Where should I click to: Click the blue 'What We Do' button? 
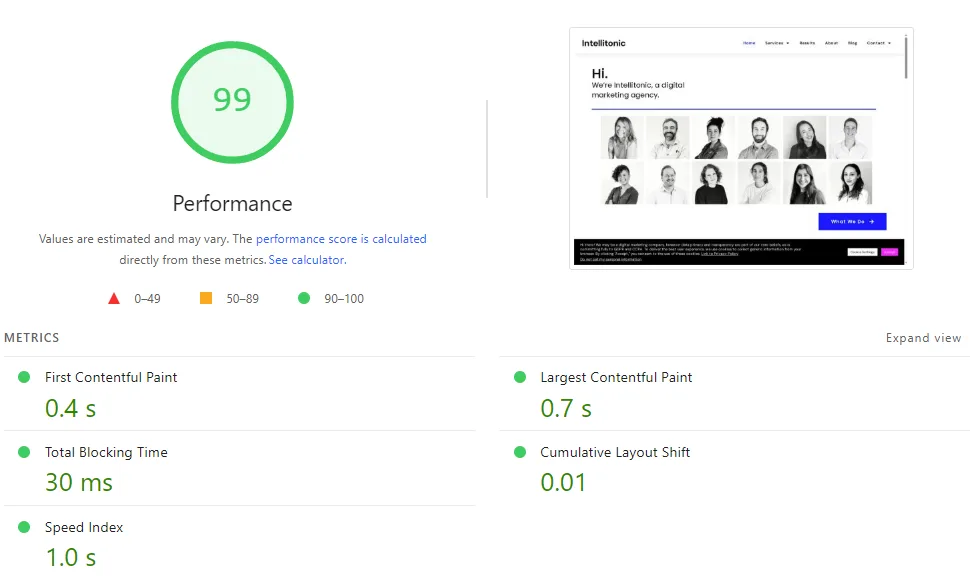pos(852,221)
